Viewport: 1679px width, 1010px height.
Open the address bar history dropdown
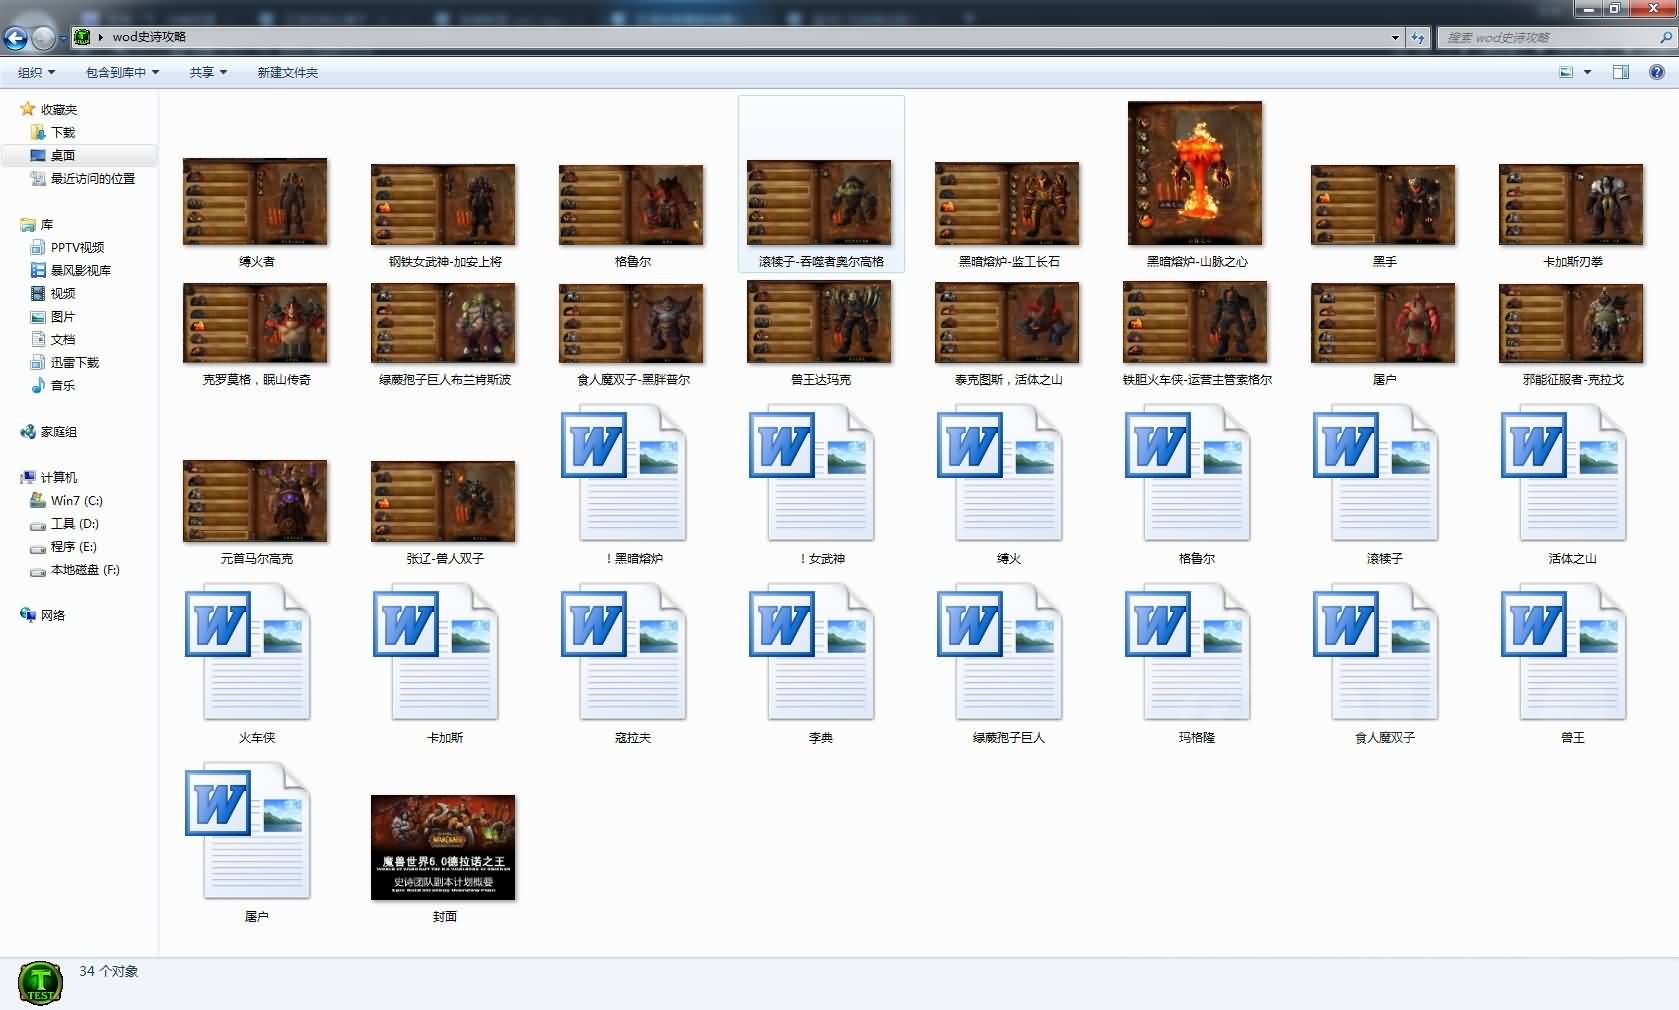click(1395, 37)
